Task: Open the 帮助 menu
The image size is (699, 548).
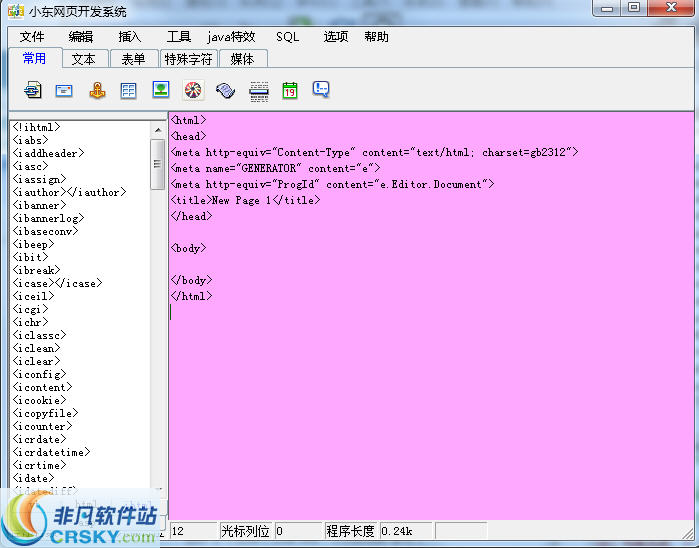Action: pos(376,37)
